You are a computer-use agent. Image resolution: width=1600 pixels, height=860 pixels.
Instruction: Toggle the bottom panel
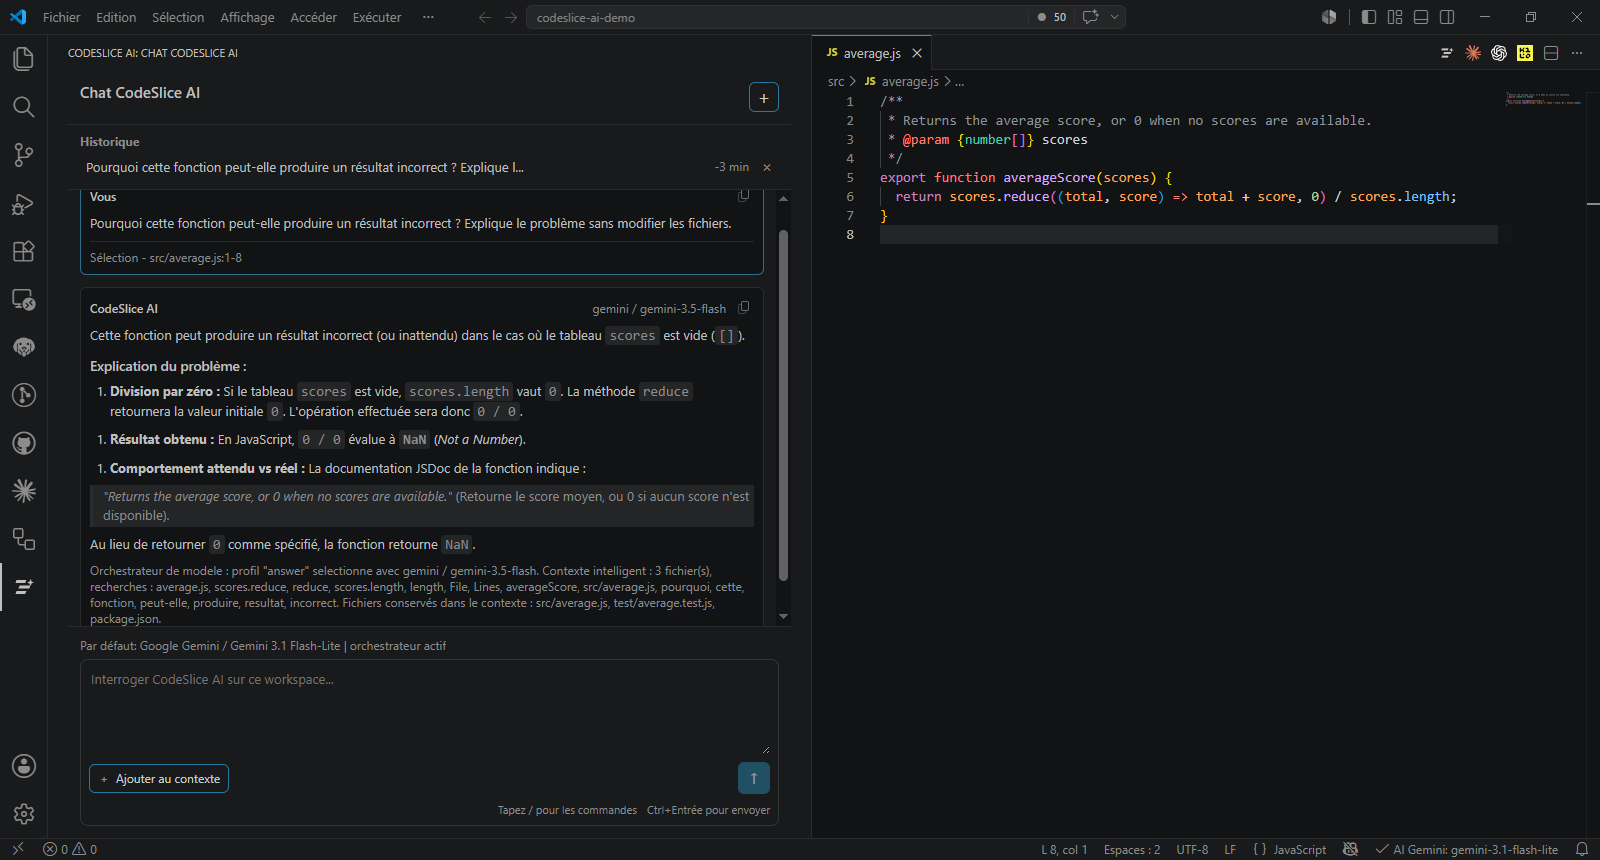1421,17
